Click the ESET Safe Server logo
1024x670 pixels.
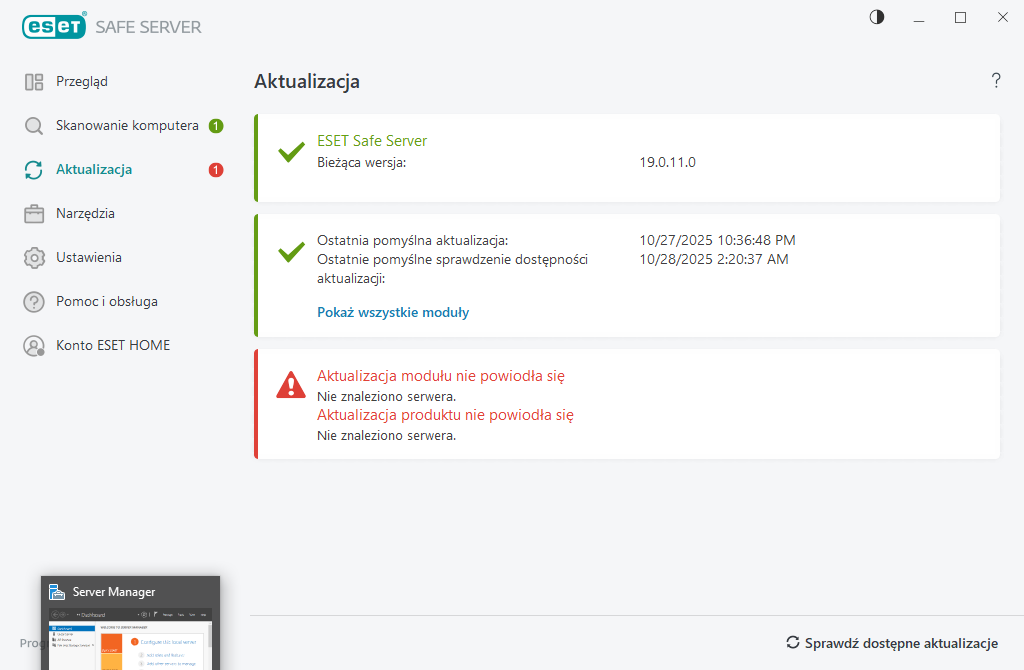coord(111,27)
